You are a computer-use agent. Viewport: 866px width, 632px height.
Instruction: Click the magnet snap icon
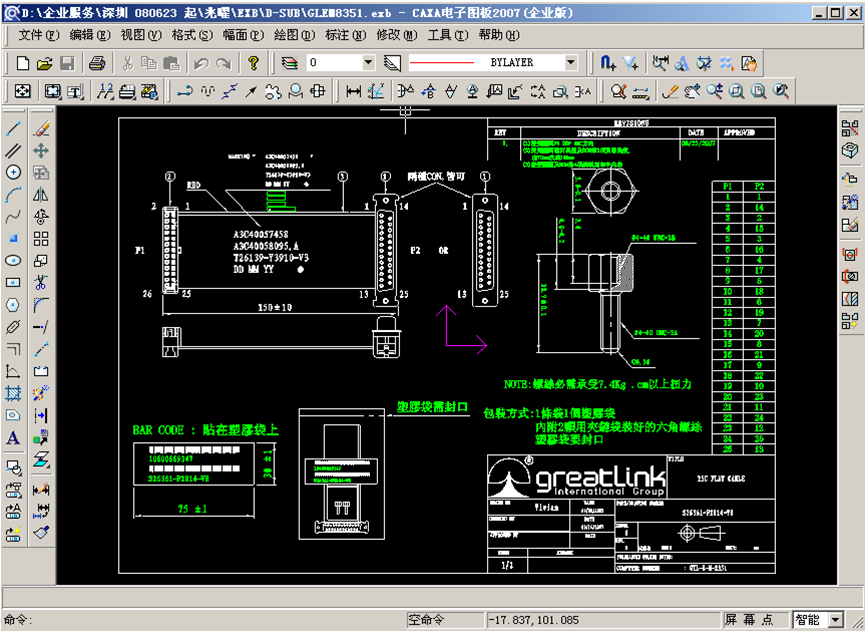click(608, 64)
